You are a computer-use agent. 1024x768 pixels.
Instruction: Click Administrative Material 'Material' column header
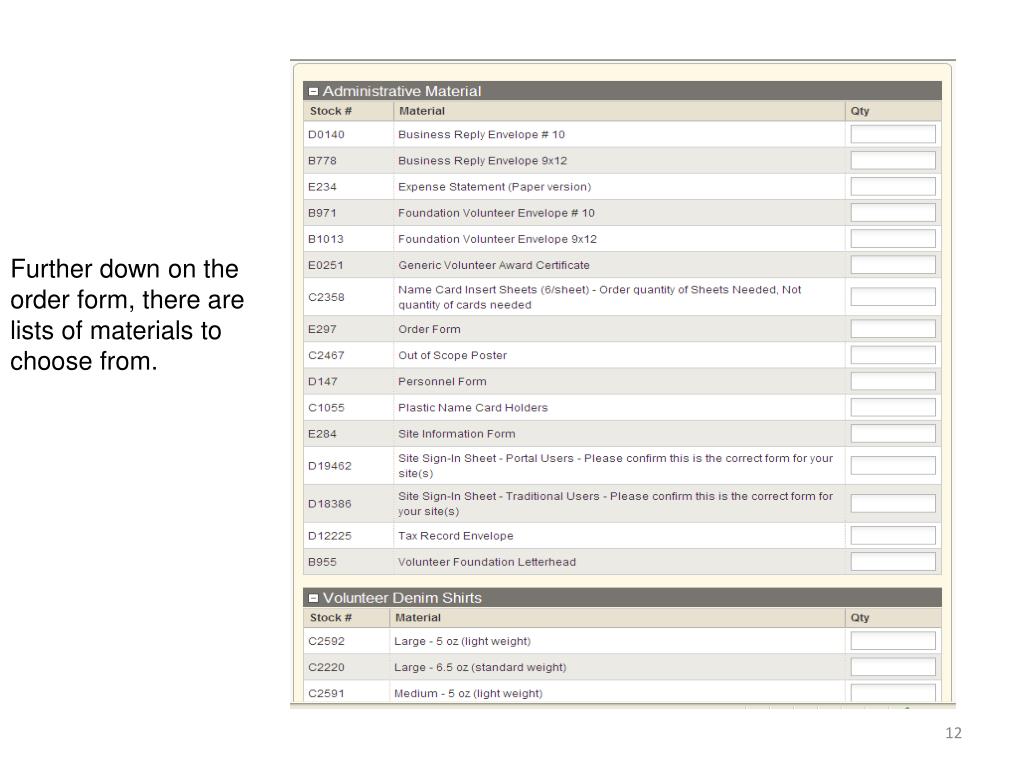pyautogui.click(x=422, y=111)
